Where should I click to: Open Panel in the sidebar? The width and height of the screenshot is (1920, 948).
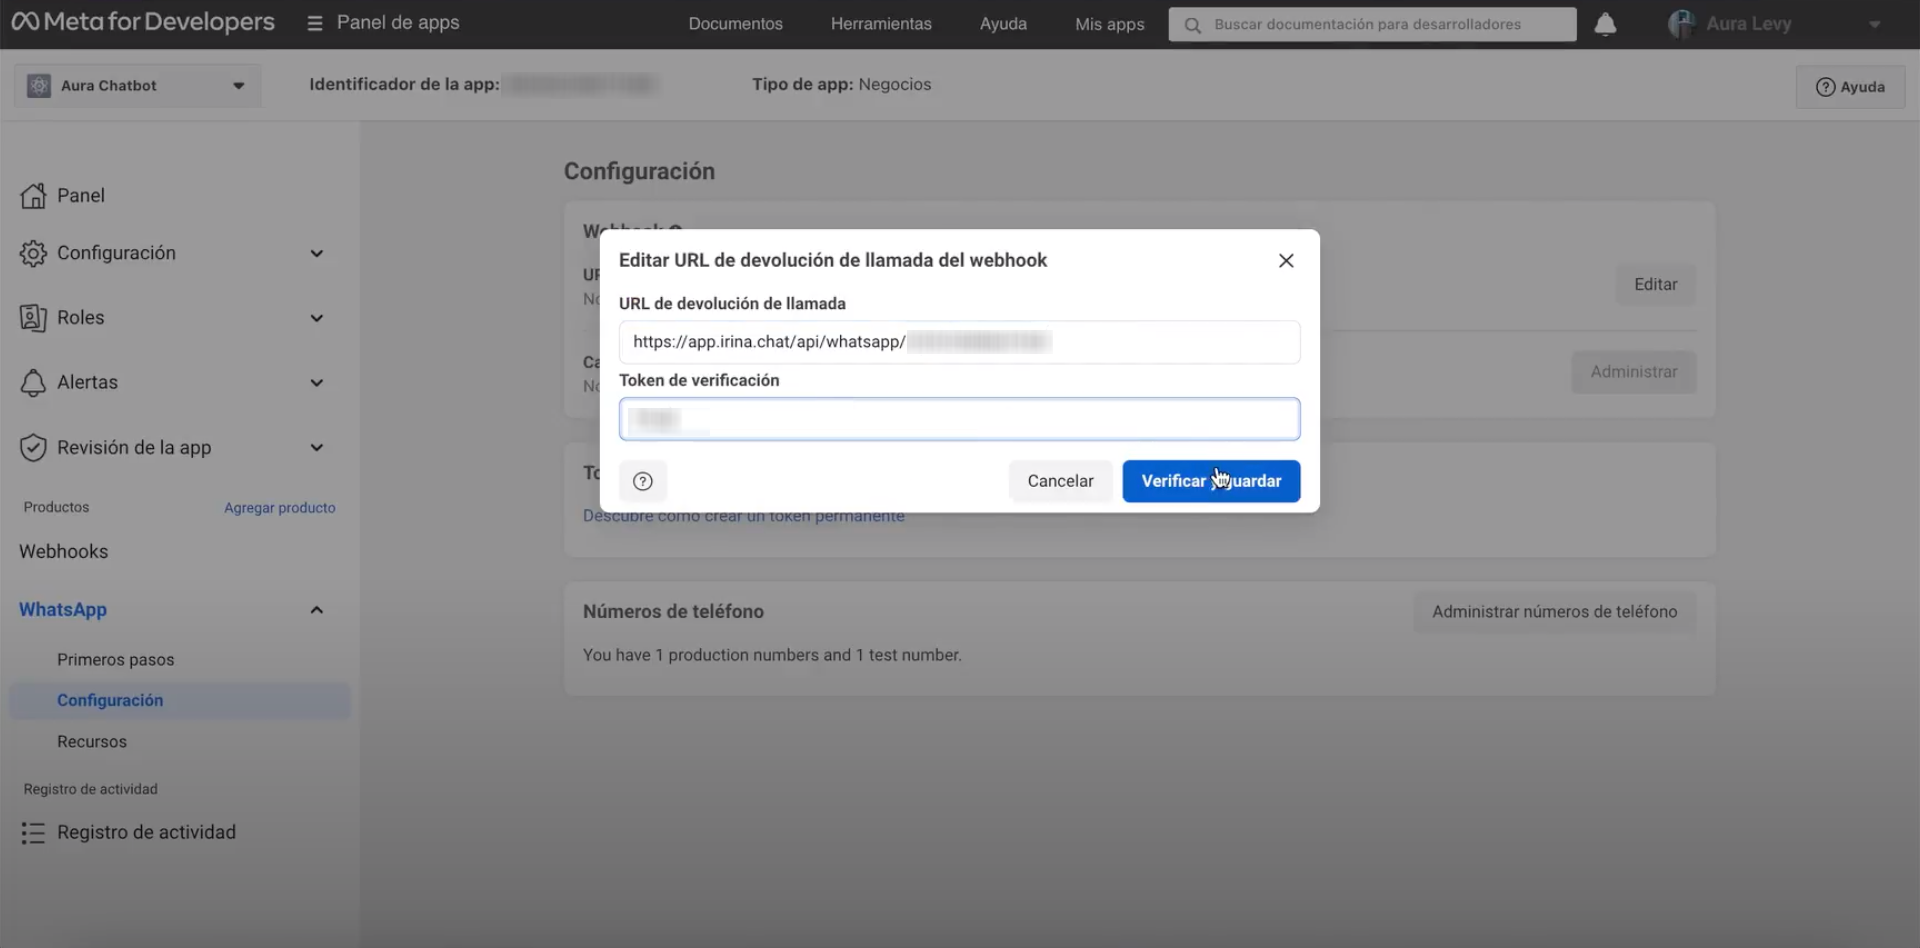coord(81,196)
